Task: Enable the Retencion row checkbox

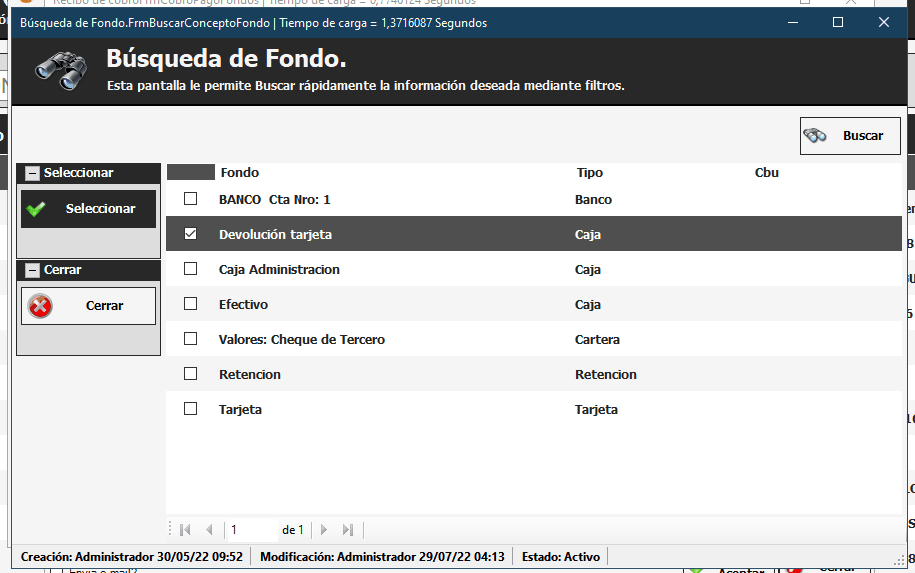Action: (190, 375)
